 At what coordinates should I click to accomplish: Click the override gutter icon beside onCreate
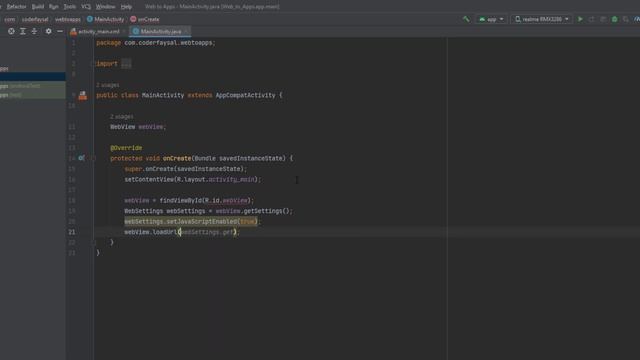pyautogui.click(x=81, y=158)
